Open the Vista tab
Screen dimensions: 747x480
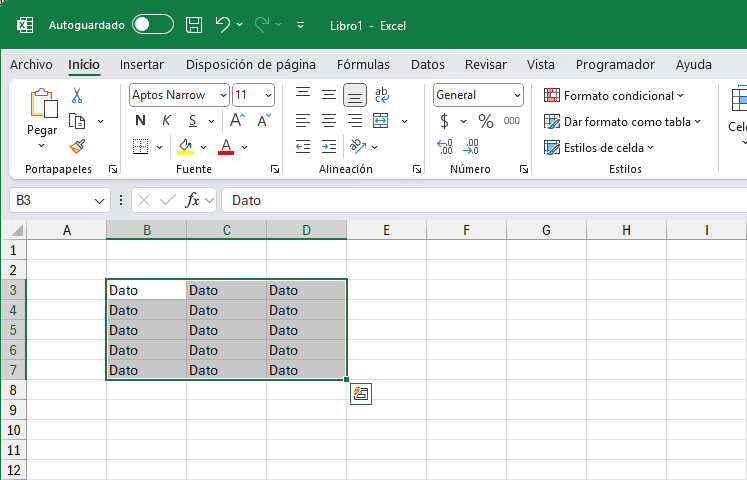point(541,64)
